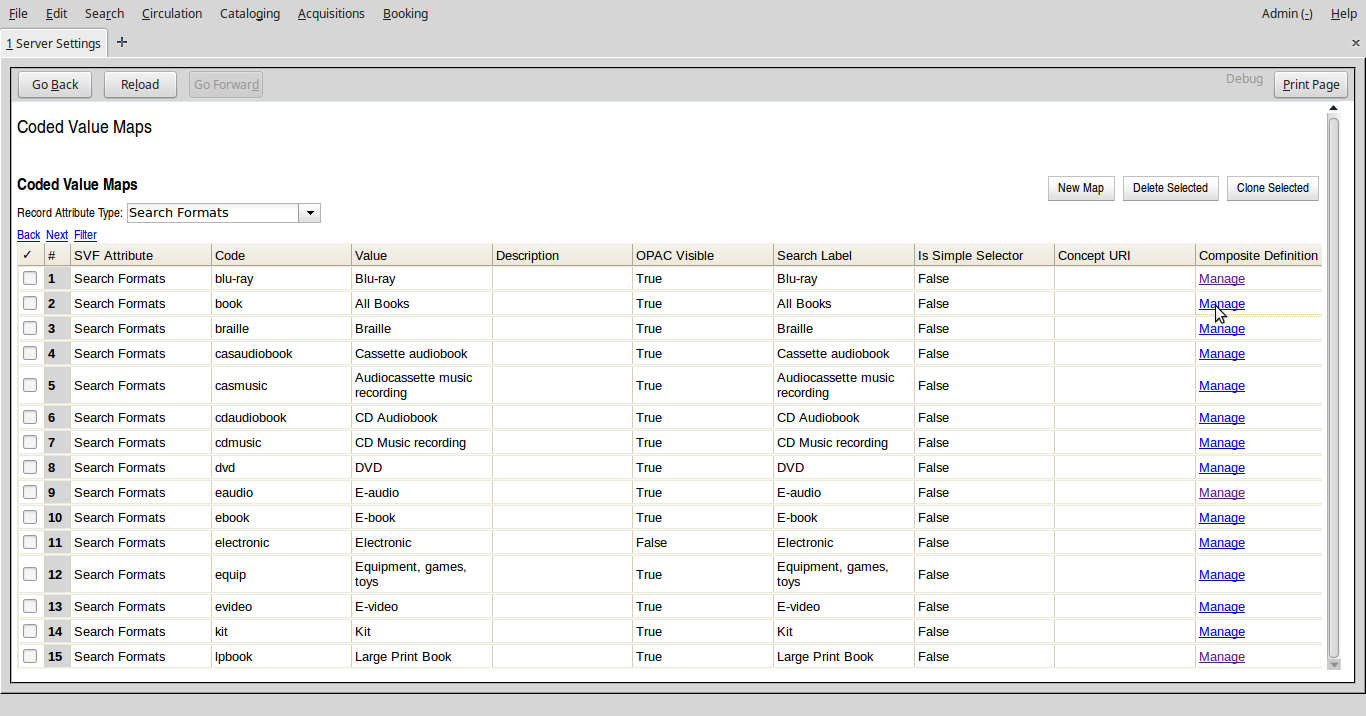This screenshot has width=1366, height=716.
Task: Click the vertical scrollbar thumb
Action: click(1333, 386)
